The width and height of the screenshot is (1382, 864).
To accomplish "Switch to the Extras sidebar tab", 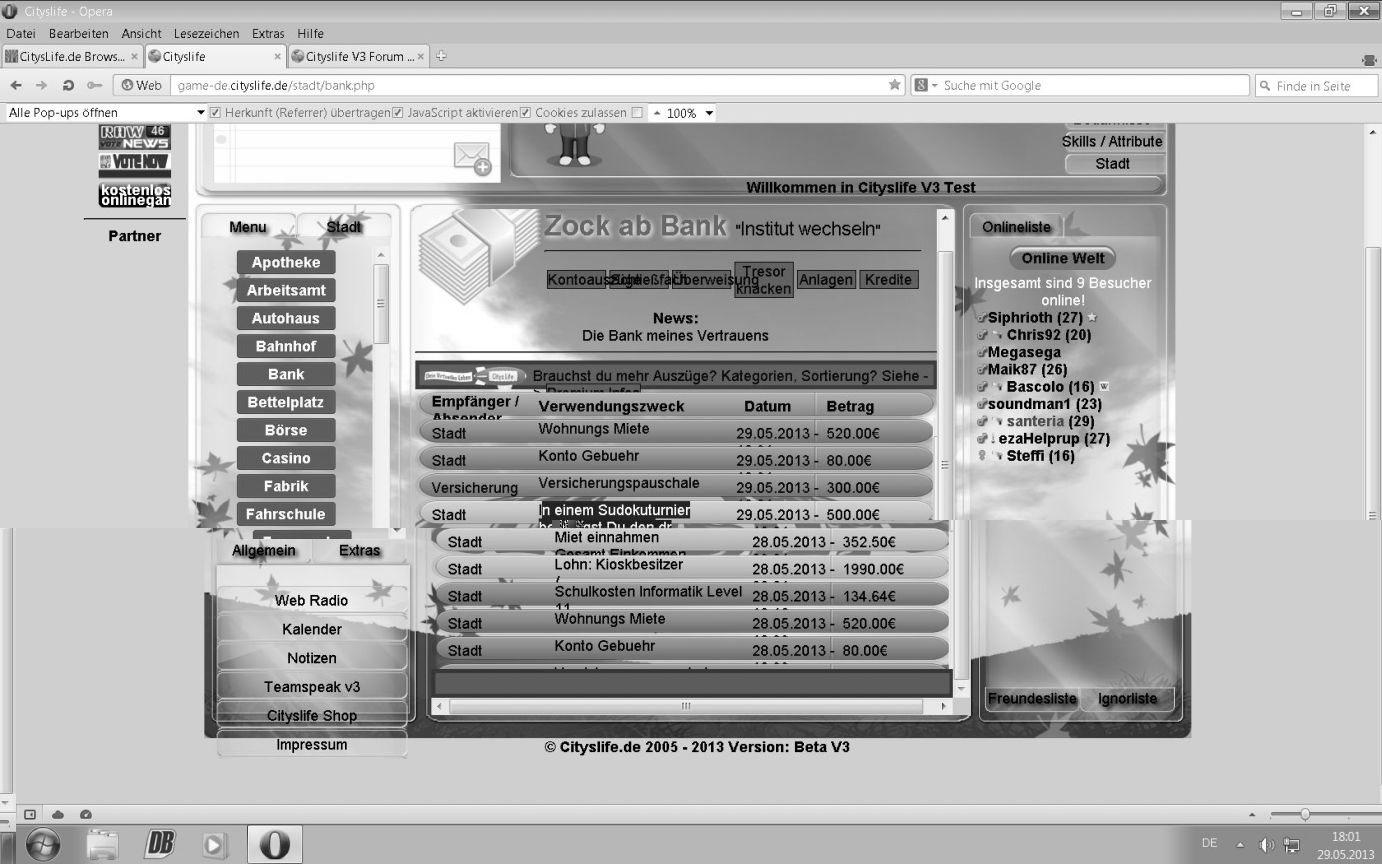I will pyautogui.click(x=359, y=551).
